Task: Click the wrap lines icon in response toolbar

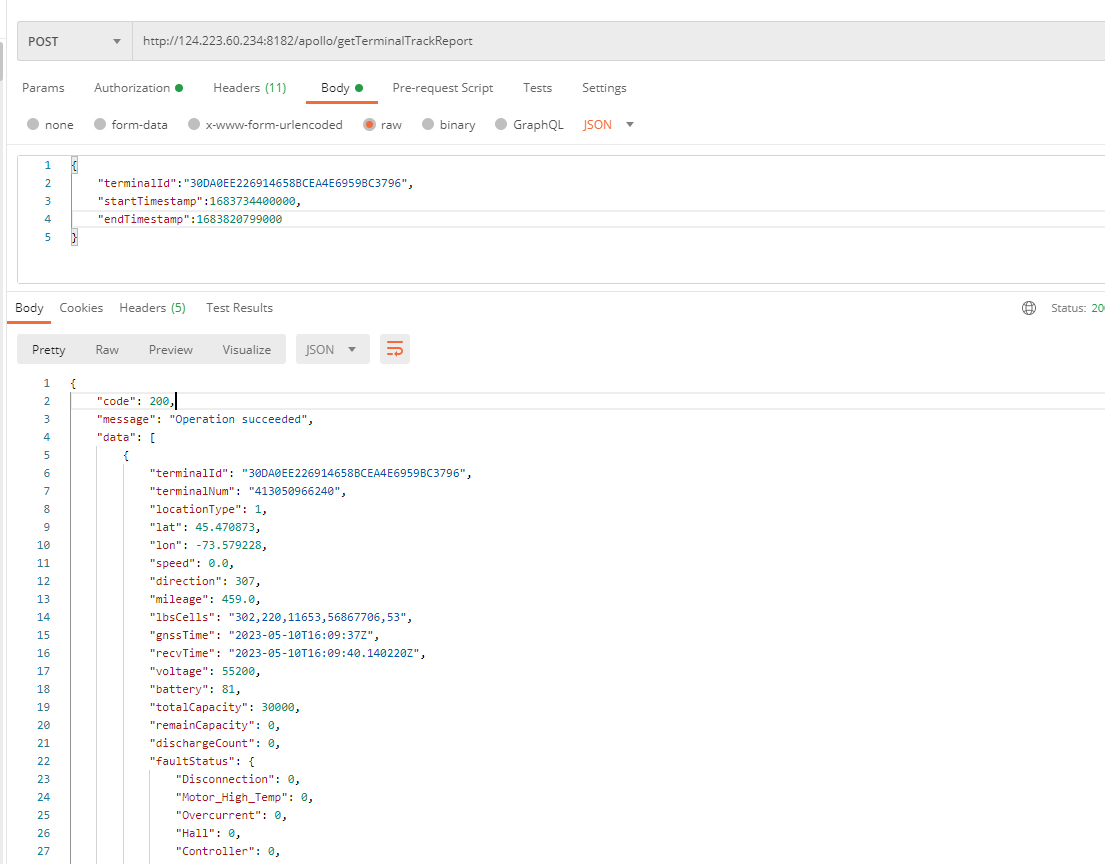Action: pyautogui.click(x=395, y=349)
